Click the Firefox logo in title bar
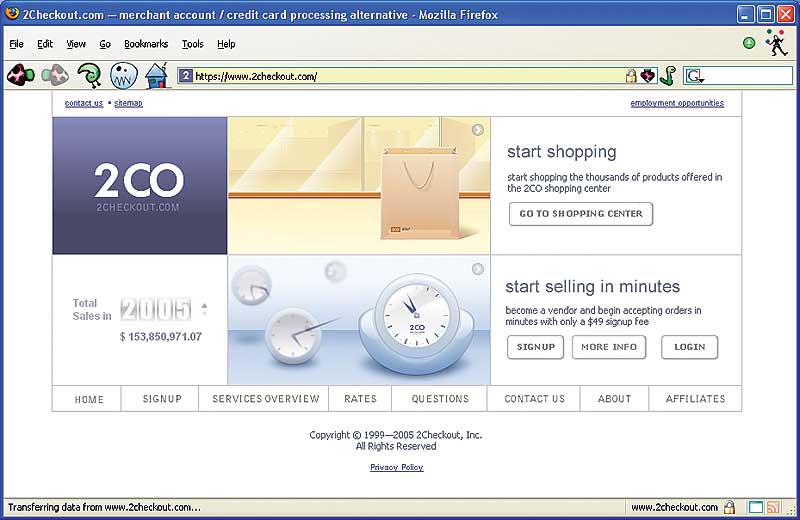 pyautogui.click(x=12, y=13)
